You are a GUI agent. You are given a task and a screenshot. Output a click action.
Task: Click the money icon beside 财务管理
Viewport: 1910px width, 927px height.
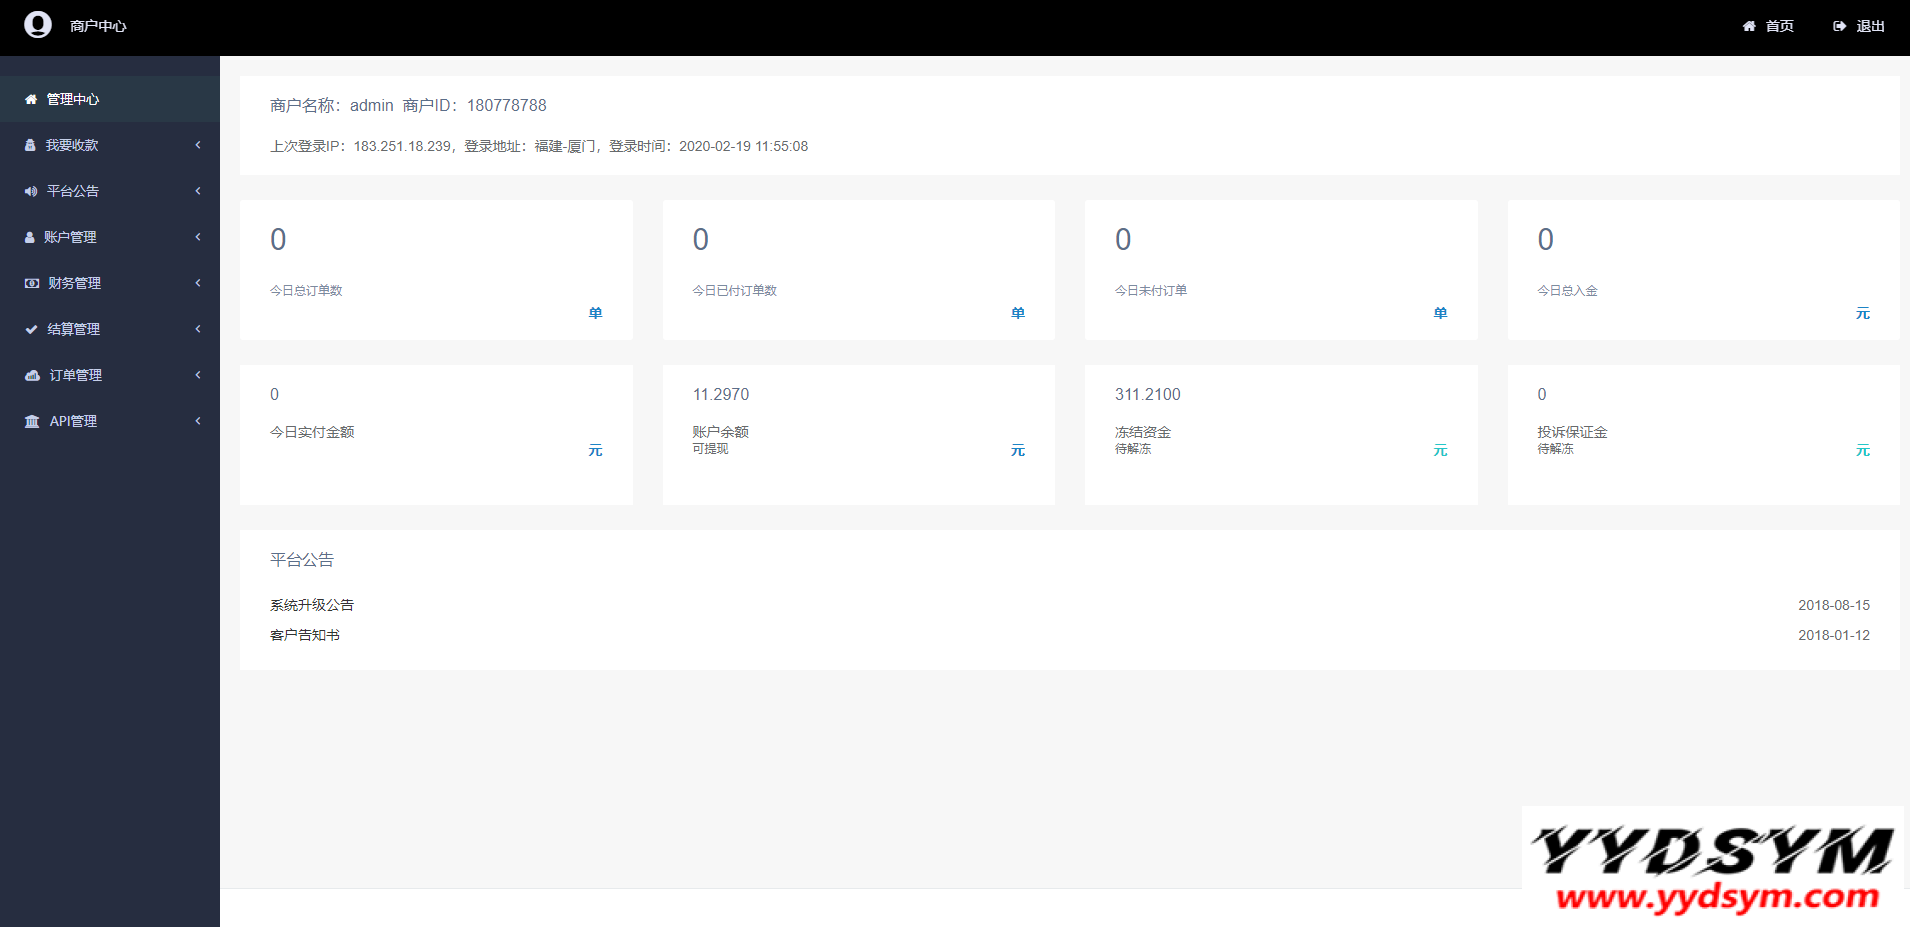pyautogui.click(x=32, y=284)
